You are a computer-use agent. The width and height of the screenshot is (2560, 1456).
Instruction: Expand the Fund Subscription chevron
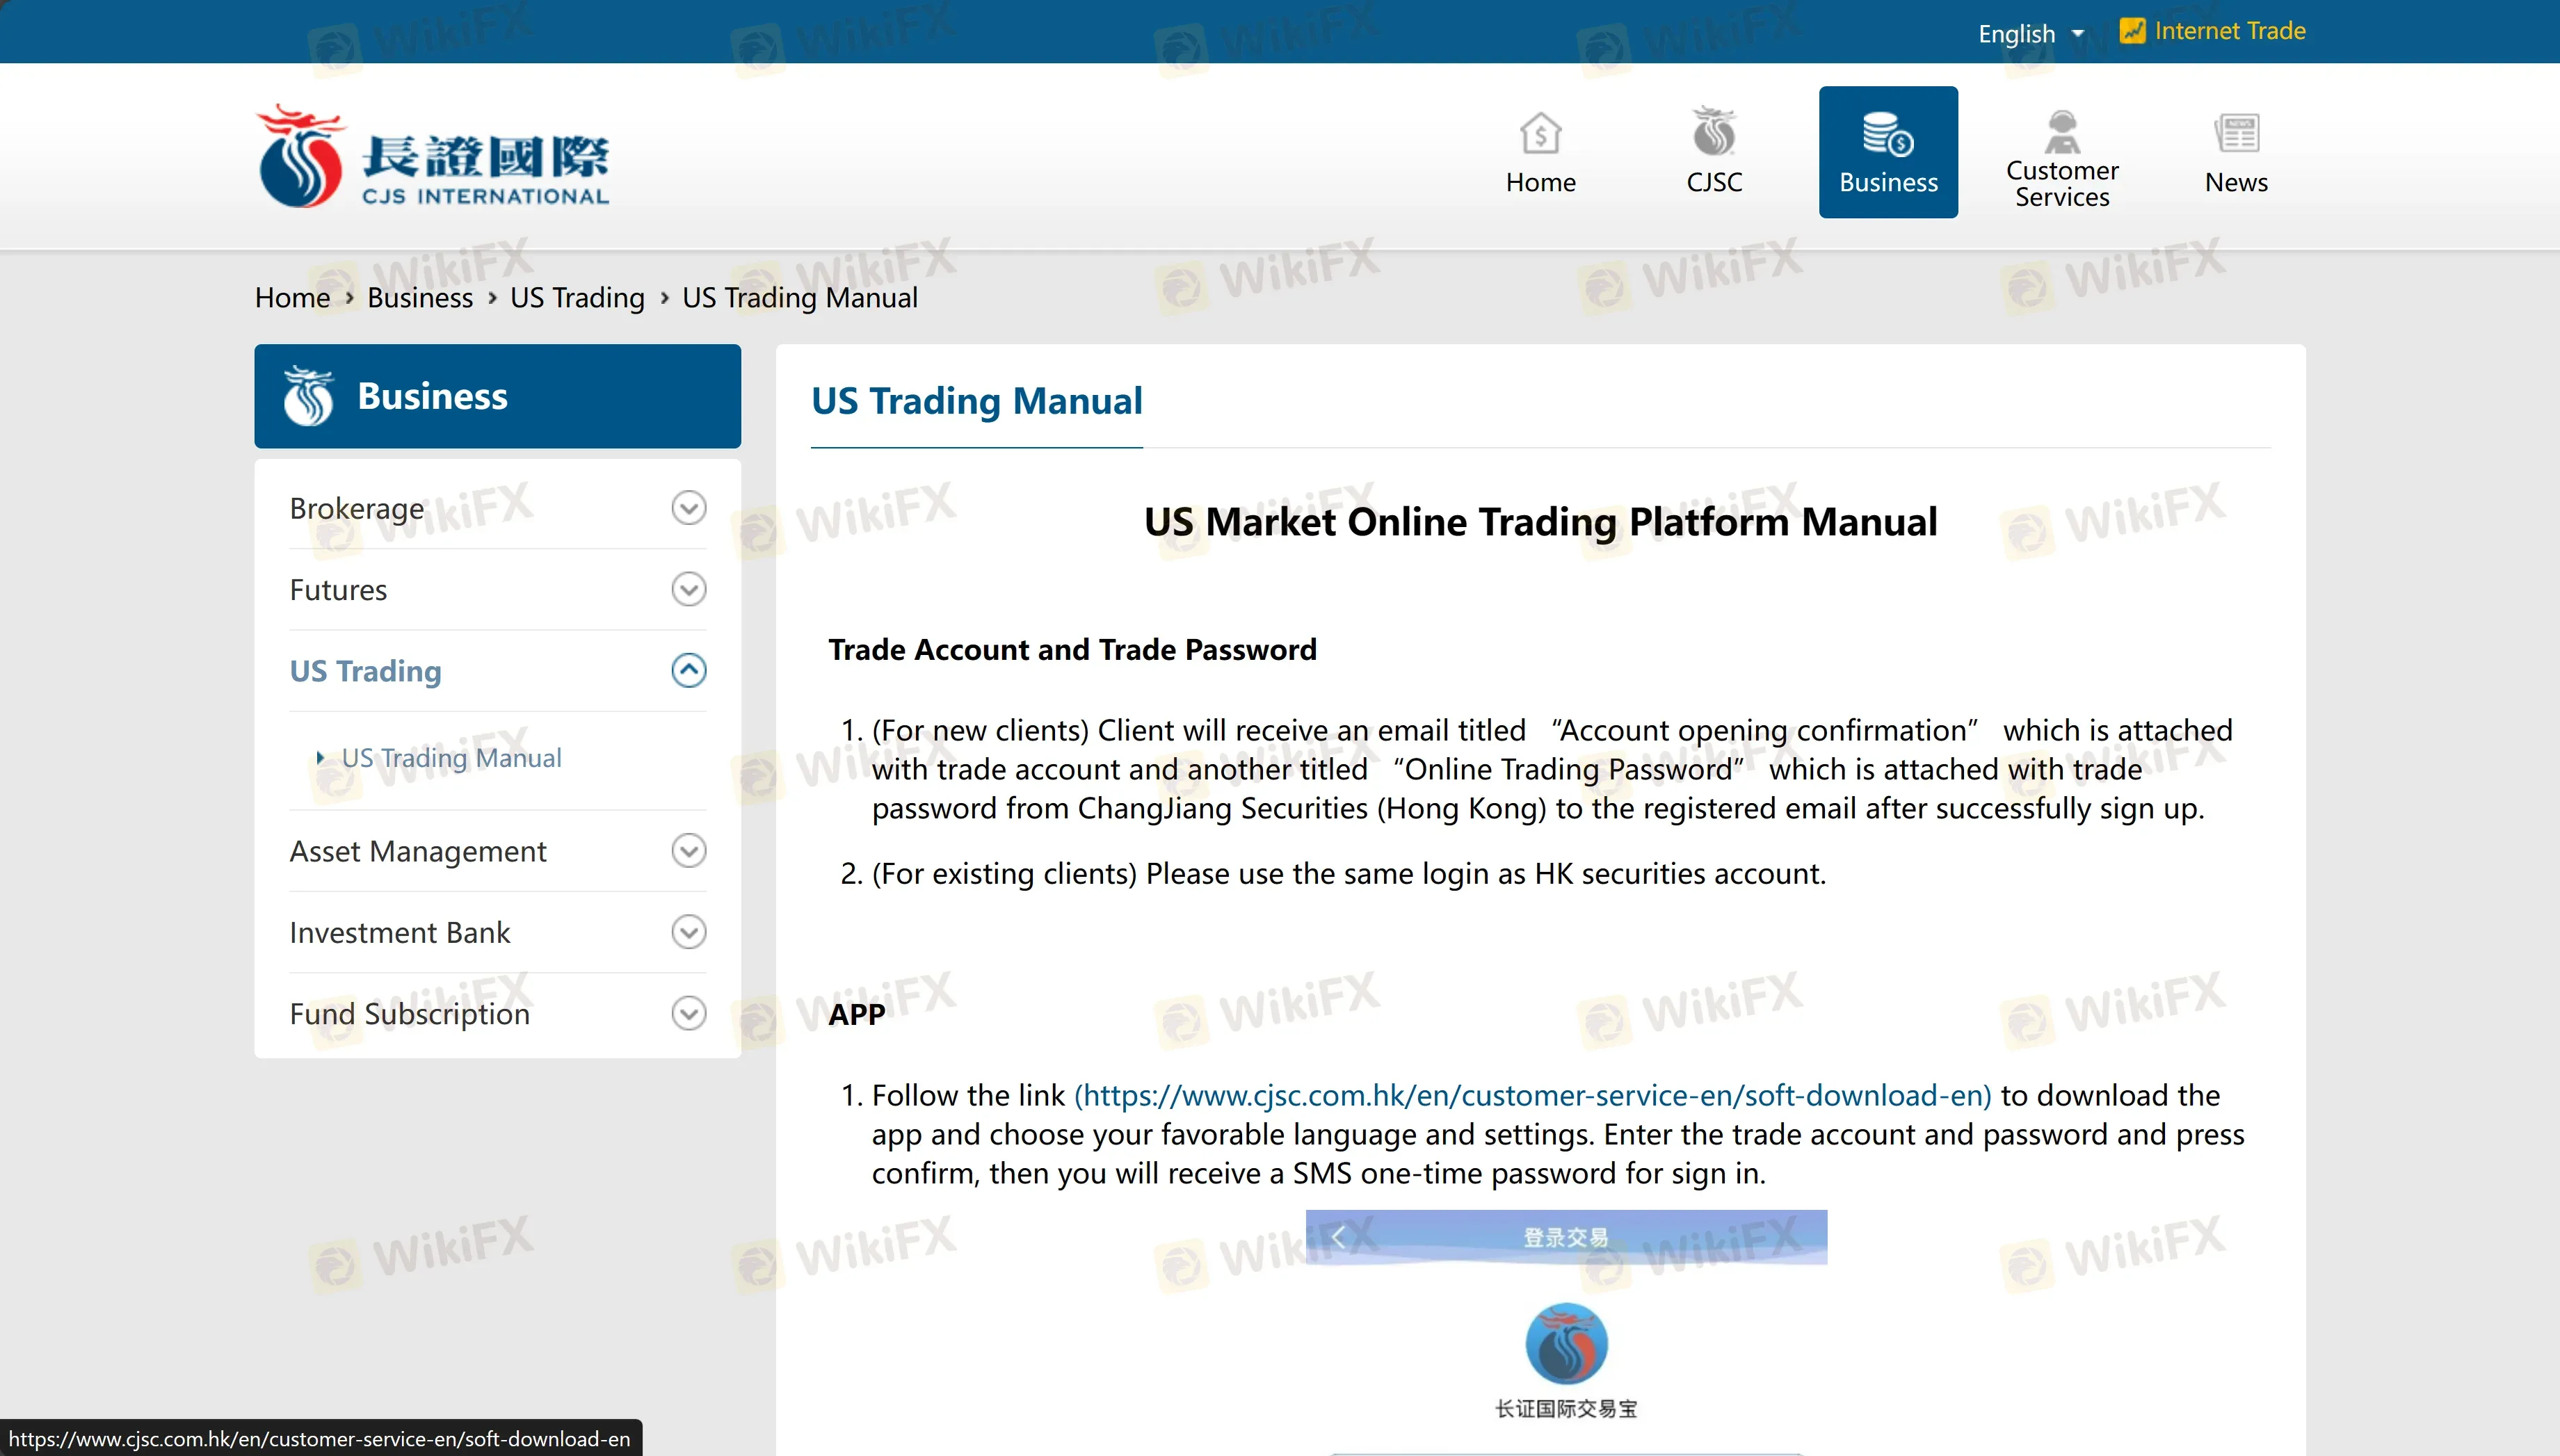click(x=688, y=1013)
